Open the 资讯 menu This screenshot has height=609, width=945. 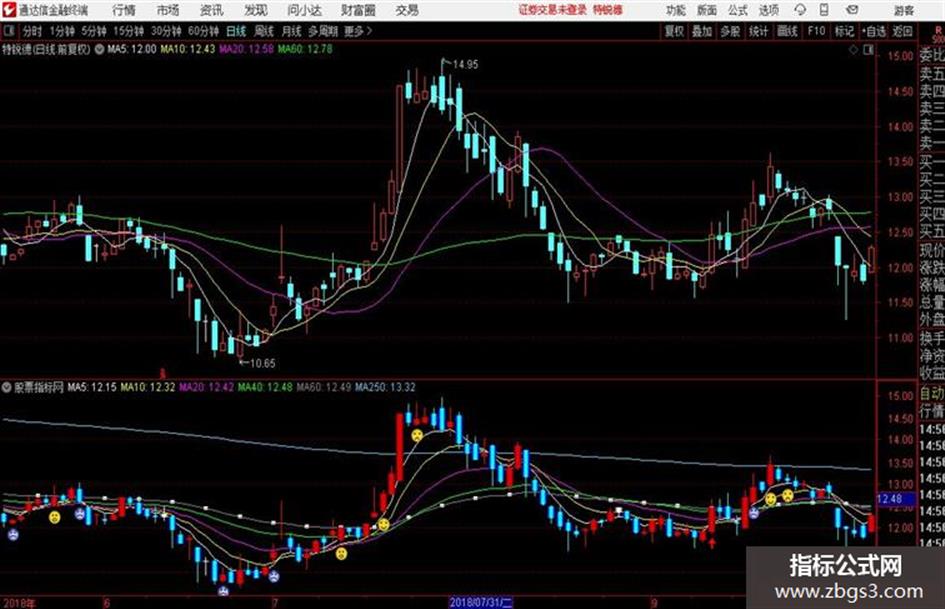click(x=212, y=10)
